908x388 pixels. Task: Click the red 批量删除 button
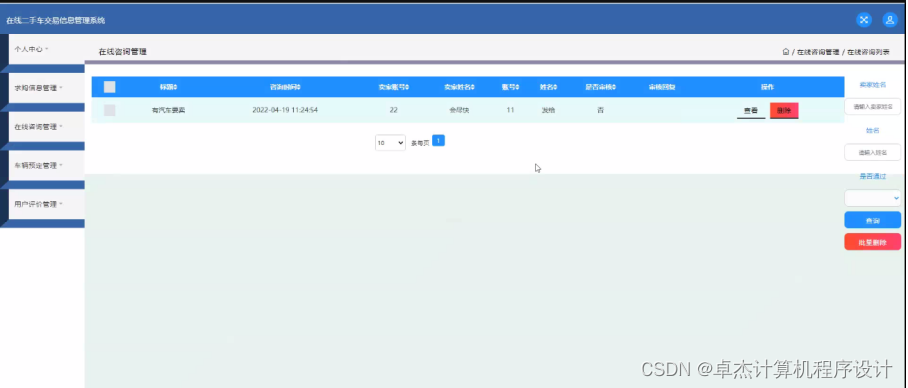coord(873,242)
